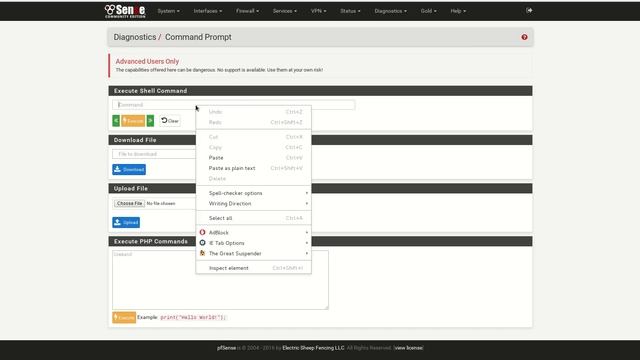Open The Great Suspender submenu entry
The width and height of the screenshot is (640, 360).
click(253, 253)
